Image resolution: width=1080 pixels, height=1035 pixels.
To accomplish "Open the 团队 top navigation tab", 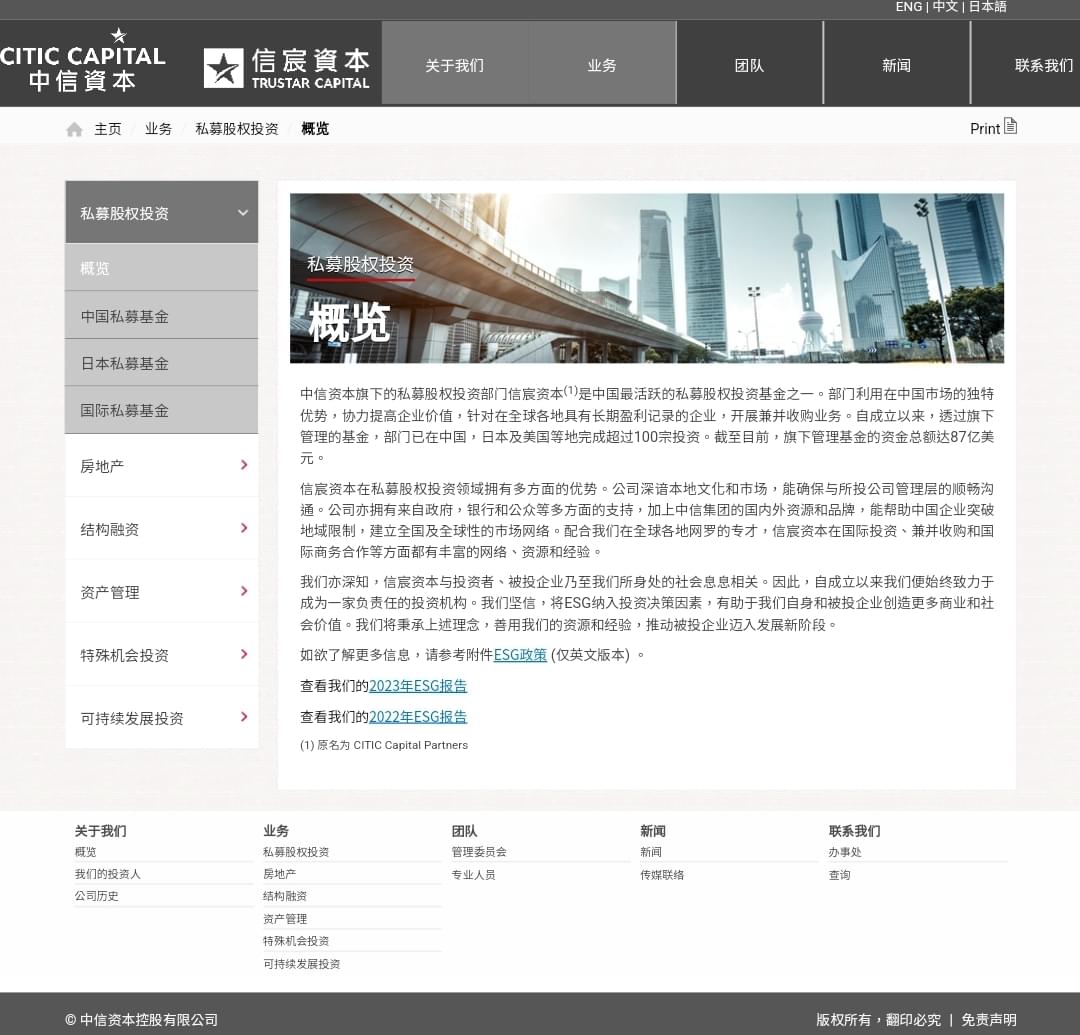I will click(749, 65).
